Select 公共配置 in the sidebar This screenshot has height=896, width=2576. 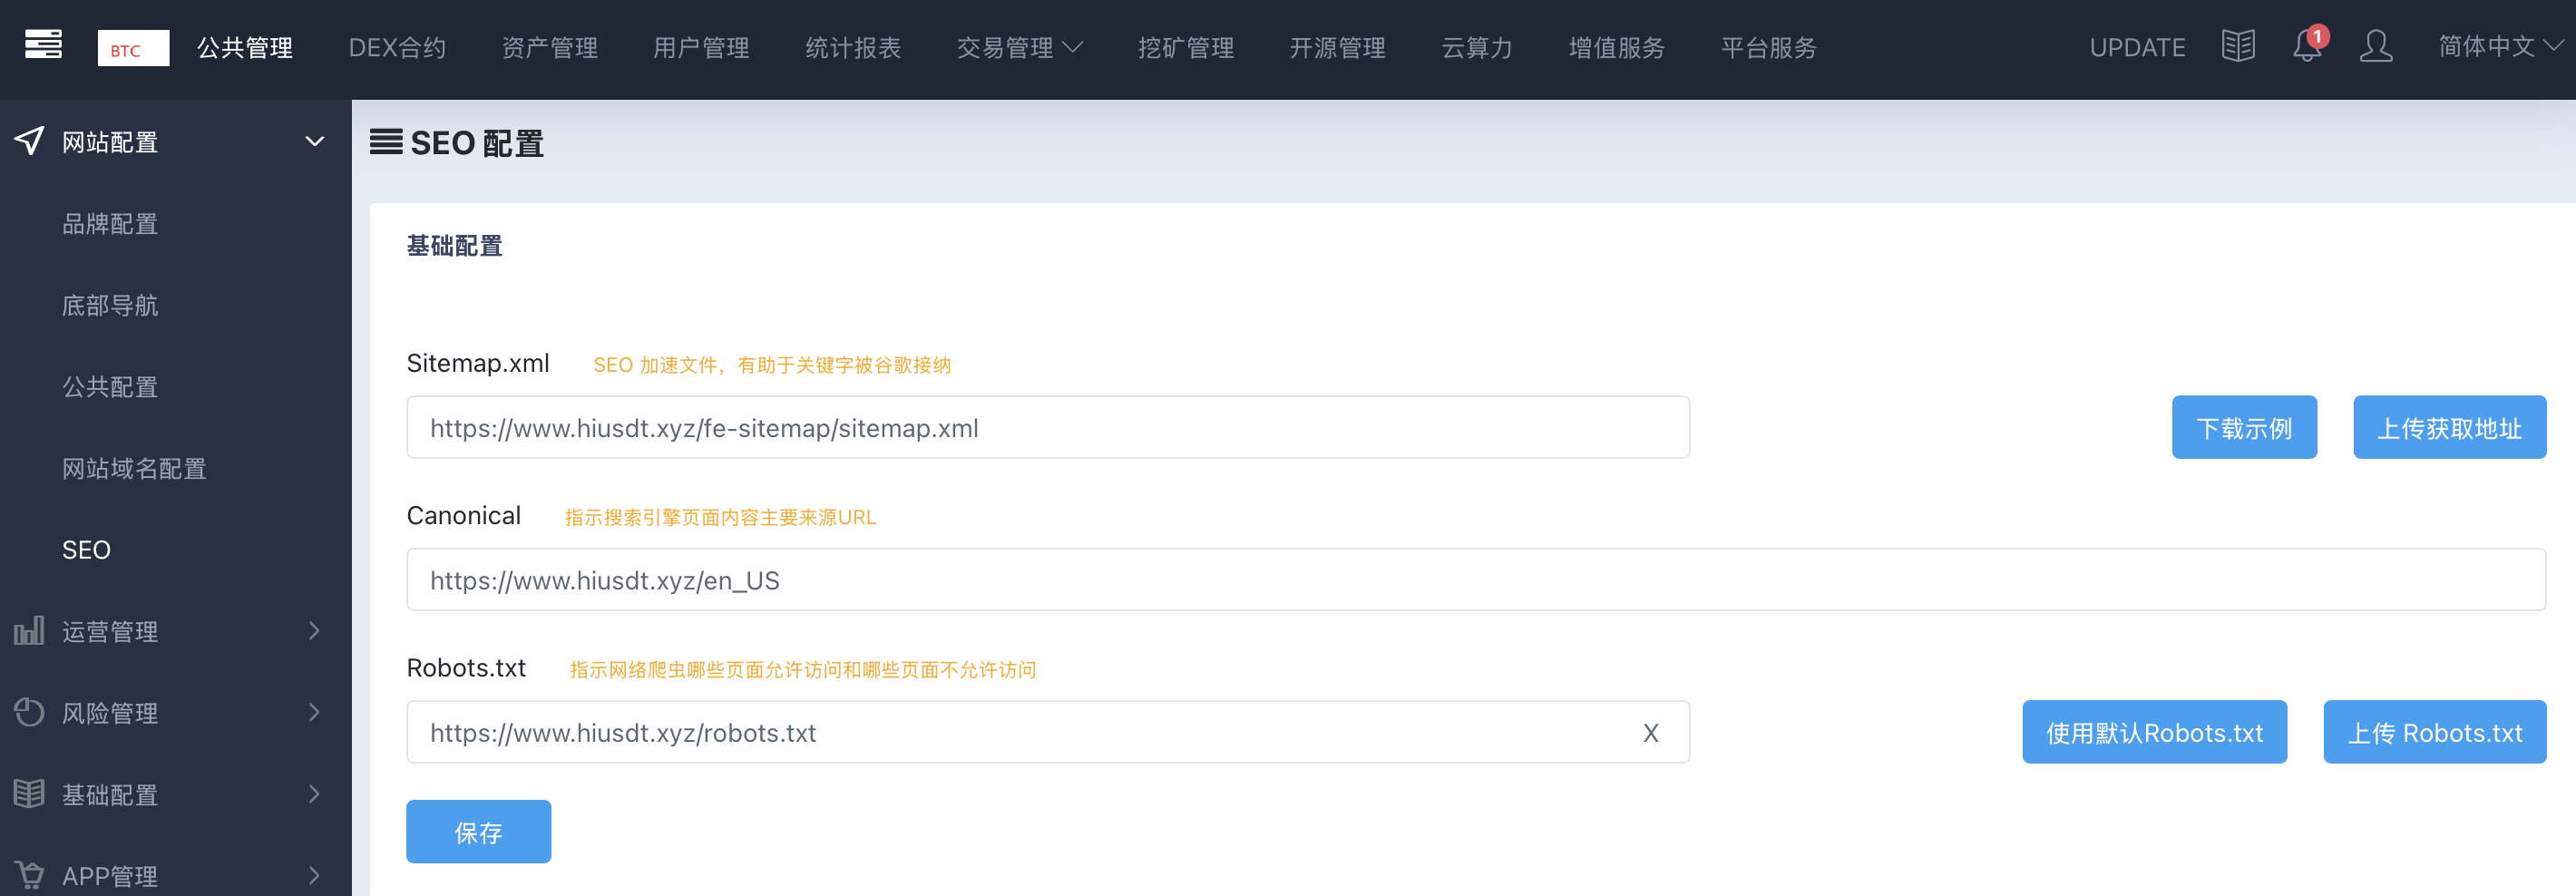pos(110,387)
